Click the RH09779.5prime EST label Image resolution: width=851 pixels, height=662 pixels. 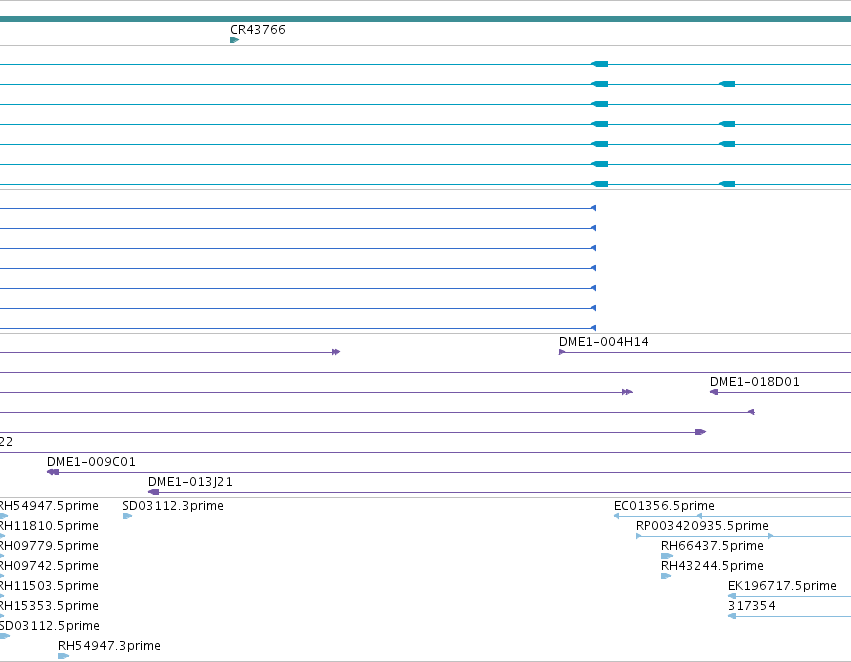(x=49, y=546)
